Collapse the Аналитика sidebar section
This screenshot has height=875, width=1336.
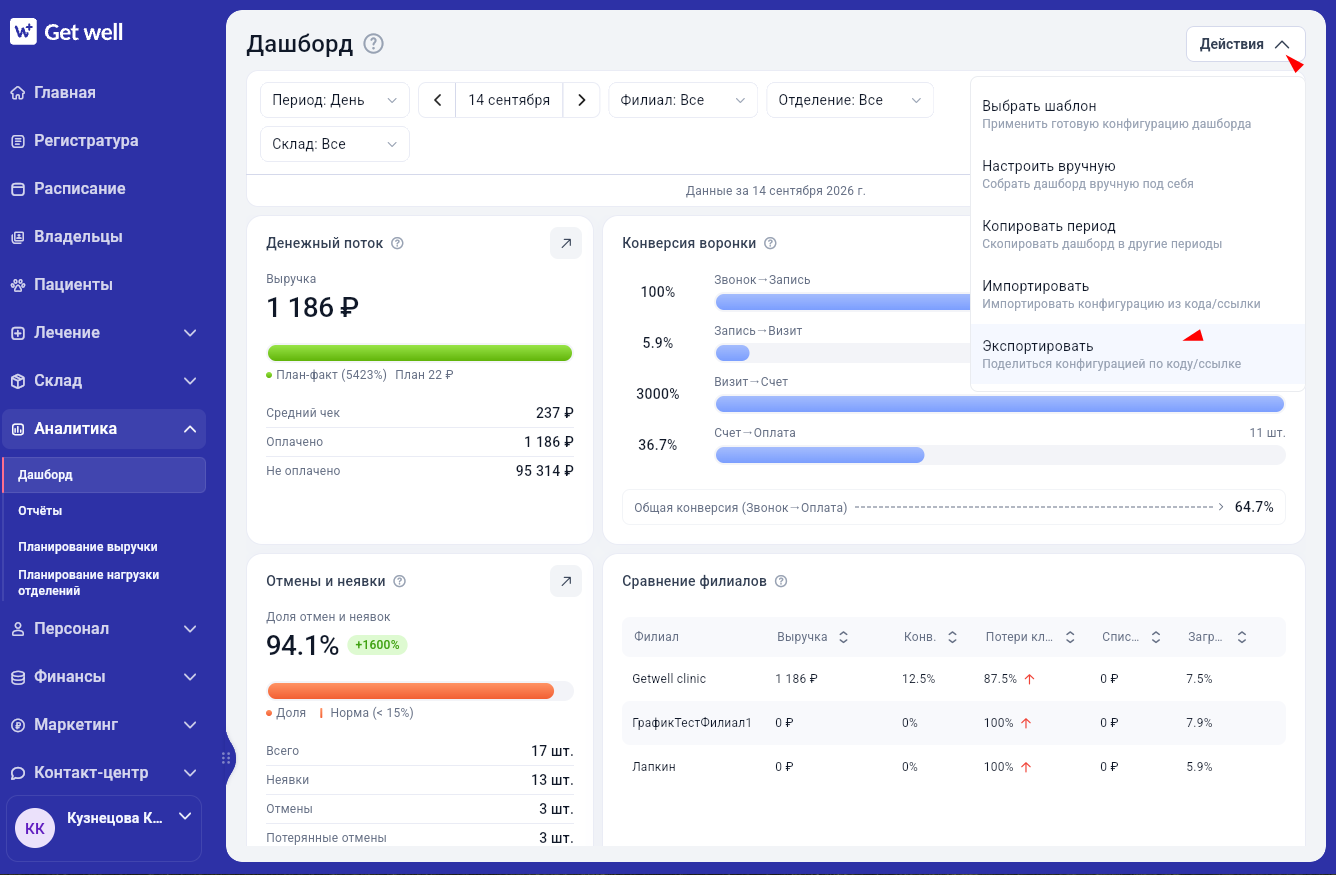pos(104,428)
